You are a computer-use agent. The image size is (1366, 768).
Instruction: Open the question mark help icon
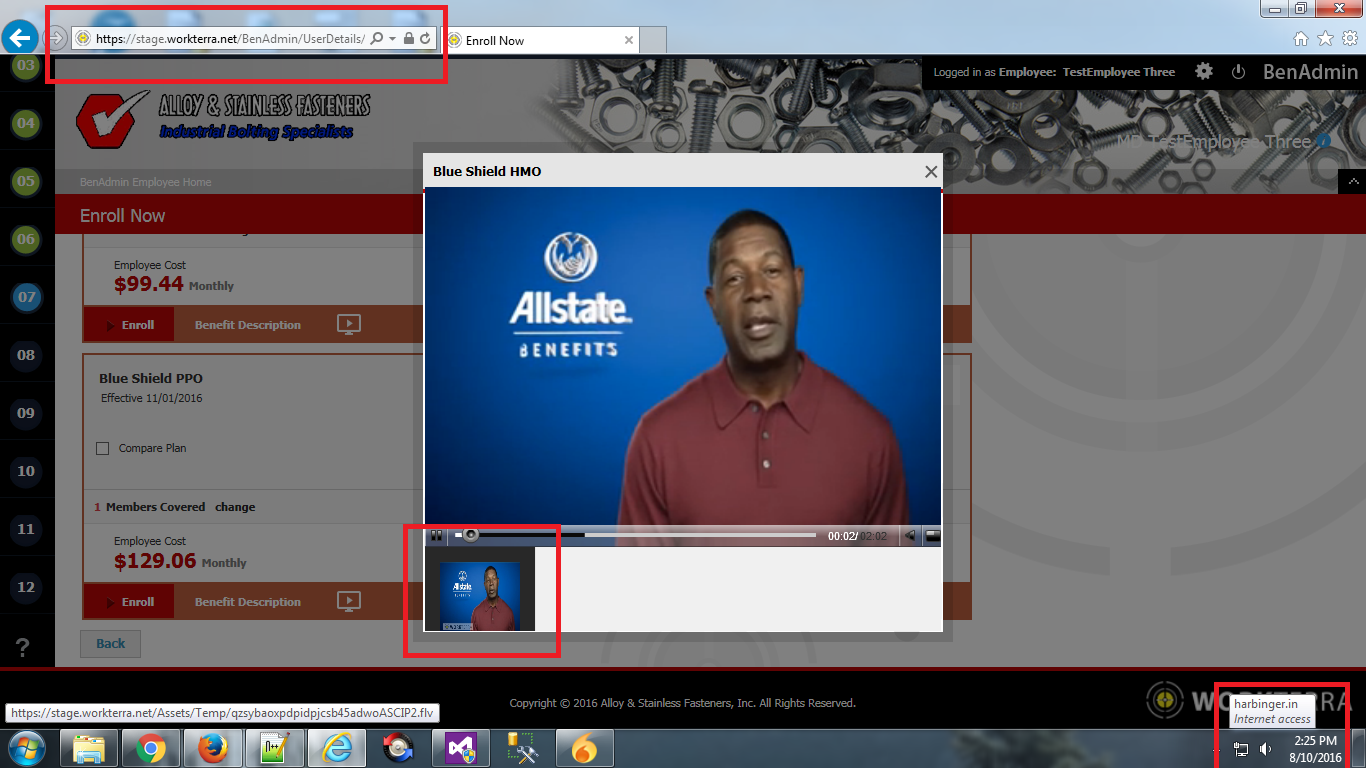(x=23, y=647)
